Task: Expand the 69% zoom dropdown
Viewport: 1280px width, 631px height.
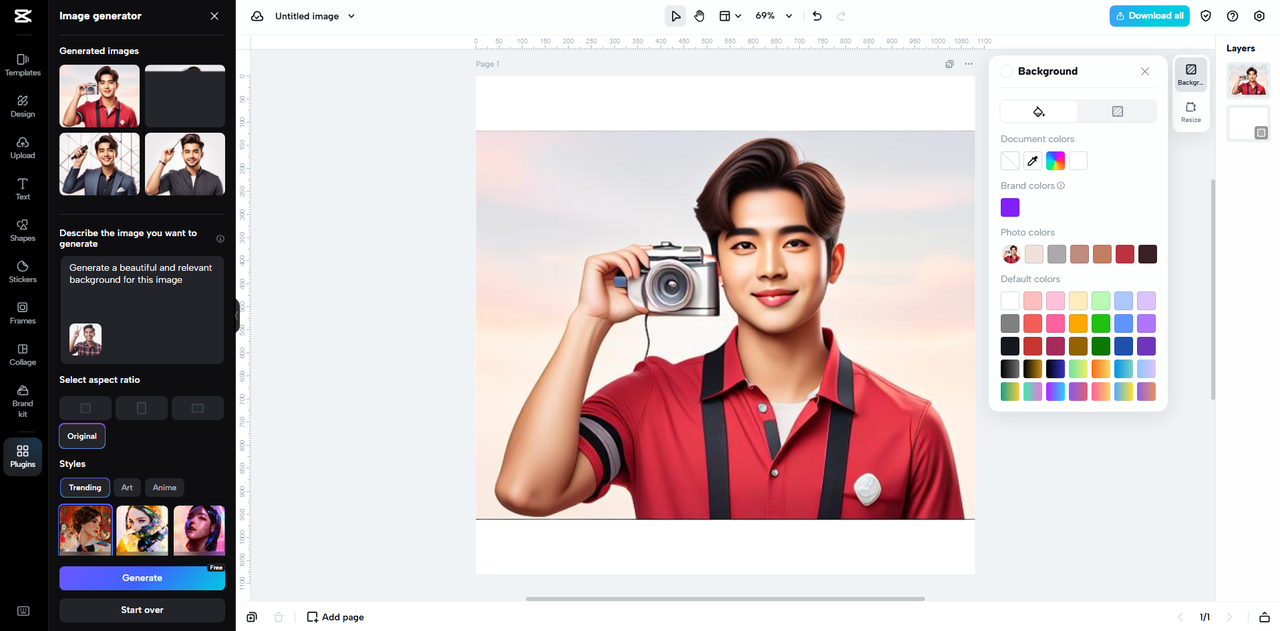Action: click(x=774, y=16)
